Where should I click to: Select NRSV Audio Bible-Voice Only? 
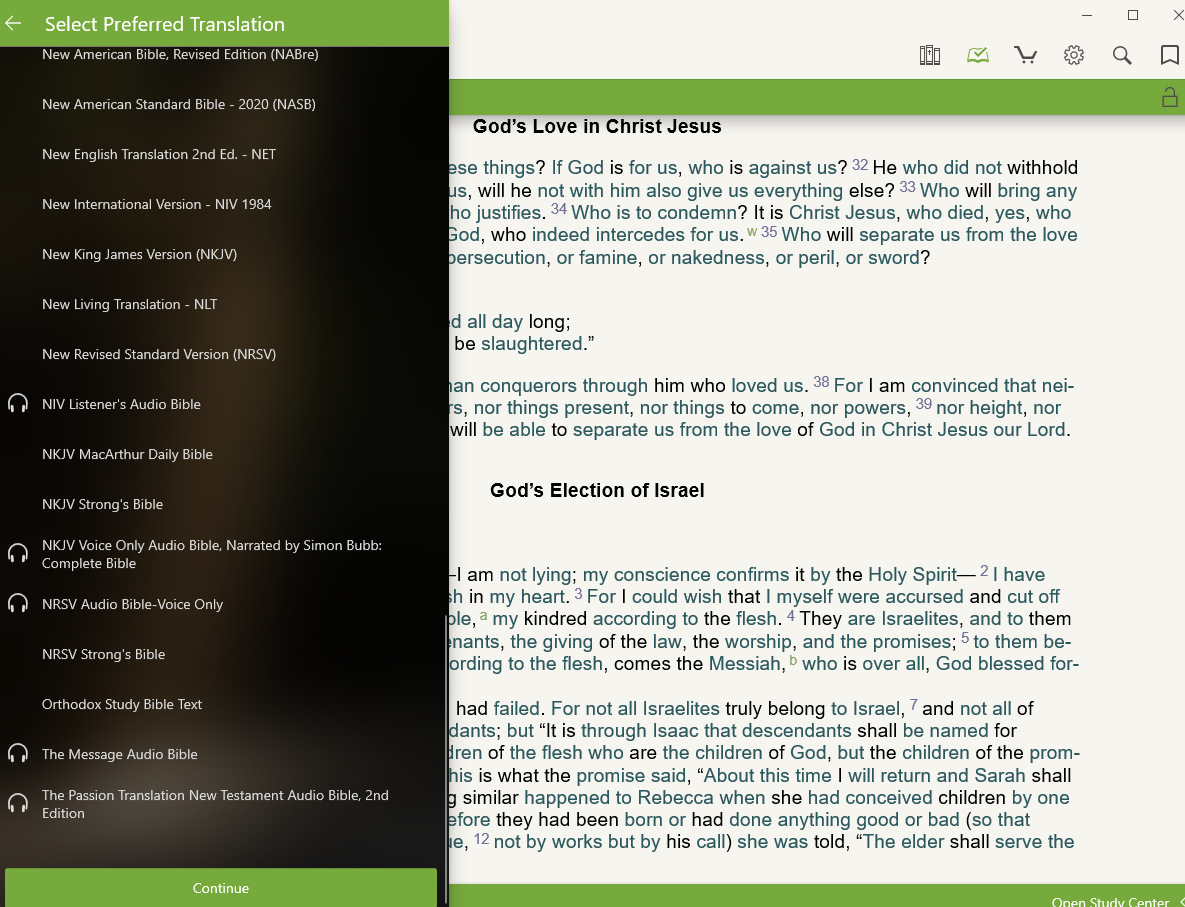click(x=132, y=604)
